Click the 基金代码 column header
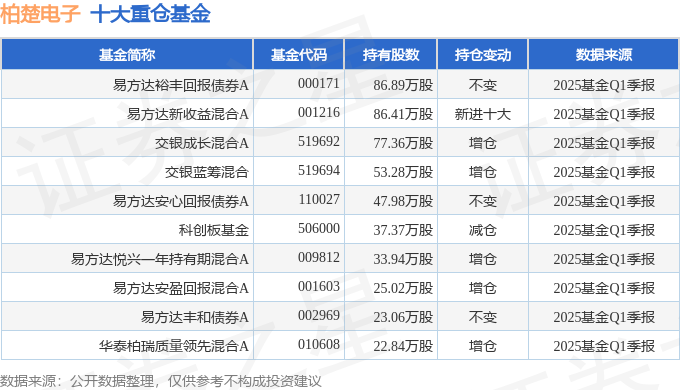Viewport: 680px width, 390px height. click(299, 55)
